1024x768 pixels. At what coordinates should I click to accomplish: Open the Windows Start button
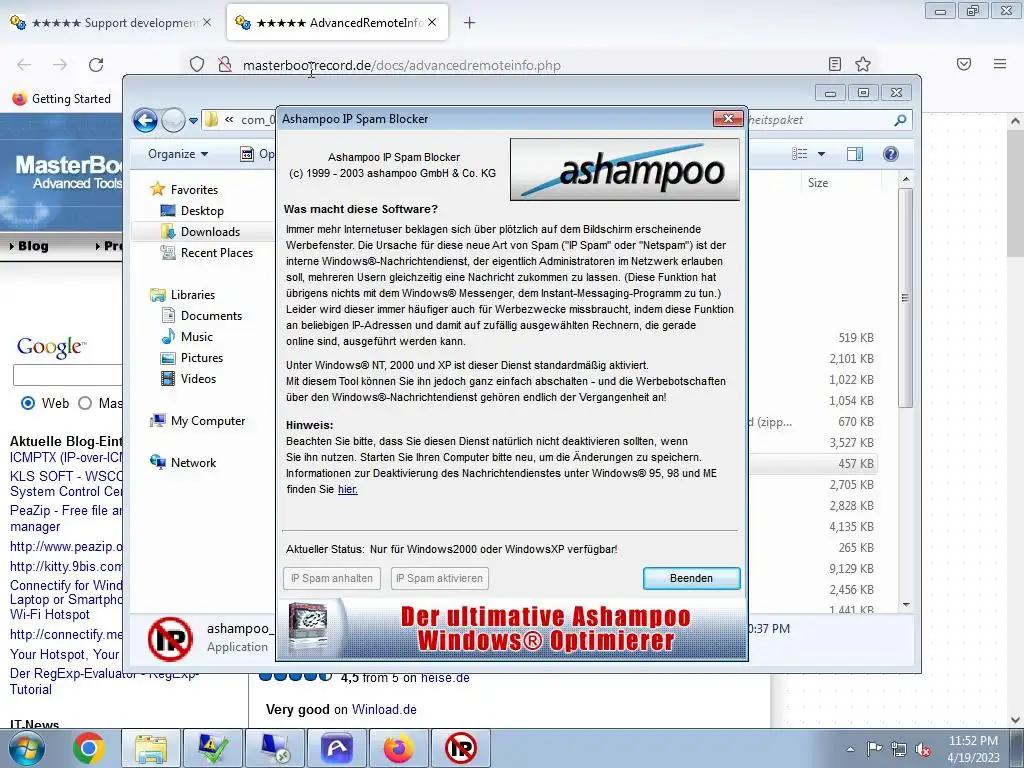[x=27, y=748]
